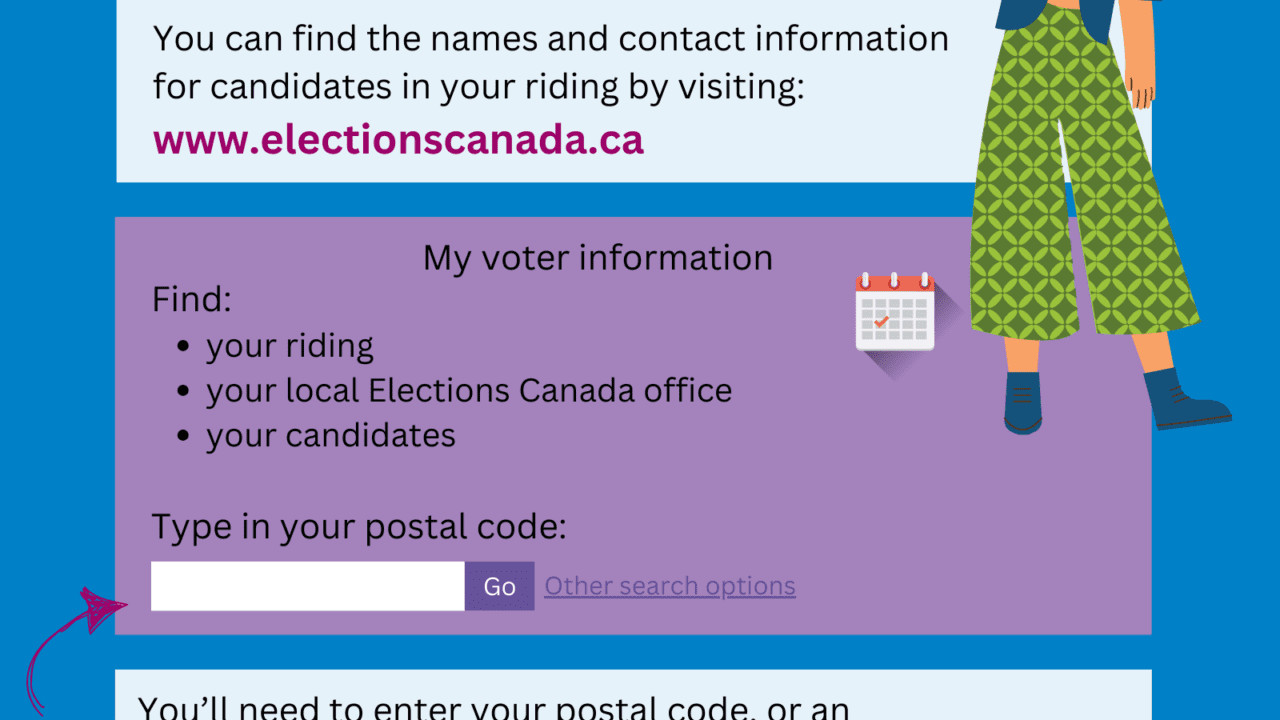Click the character's hanging hand

1140,80
